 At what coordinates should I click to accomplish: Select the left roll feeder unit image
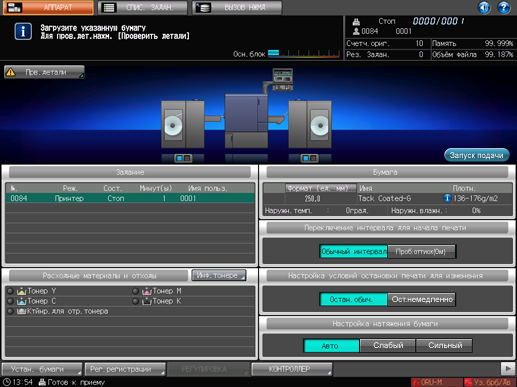(x=183, y=124)
